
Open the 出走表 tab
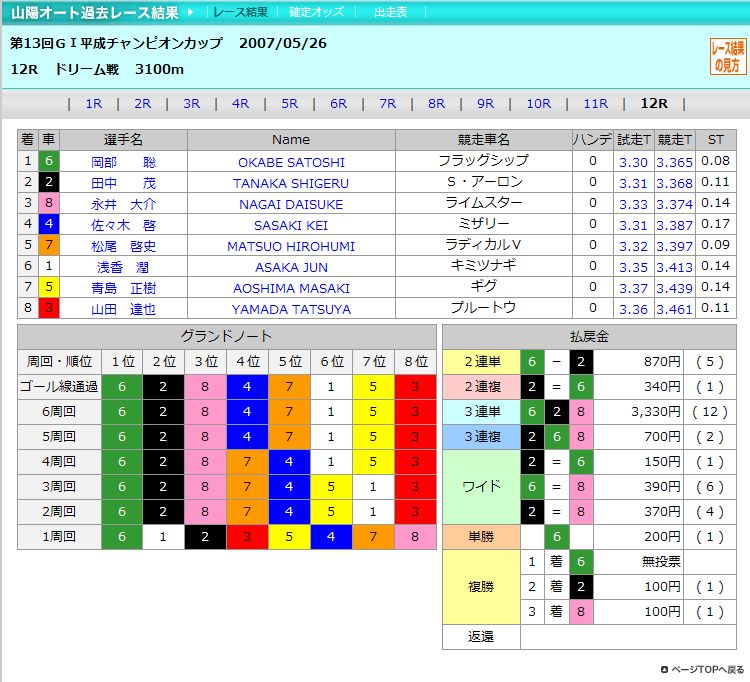[x=390, y=12]
